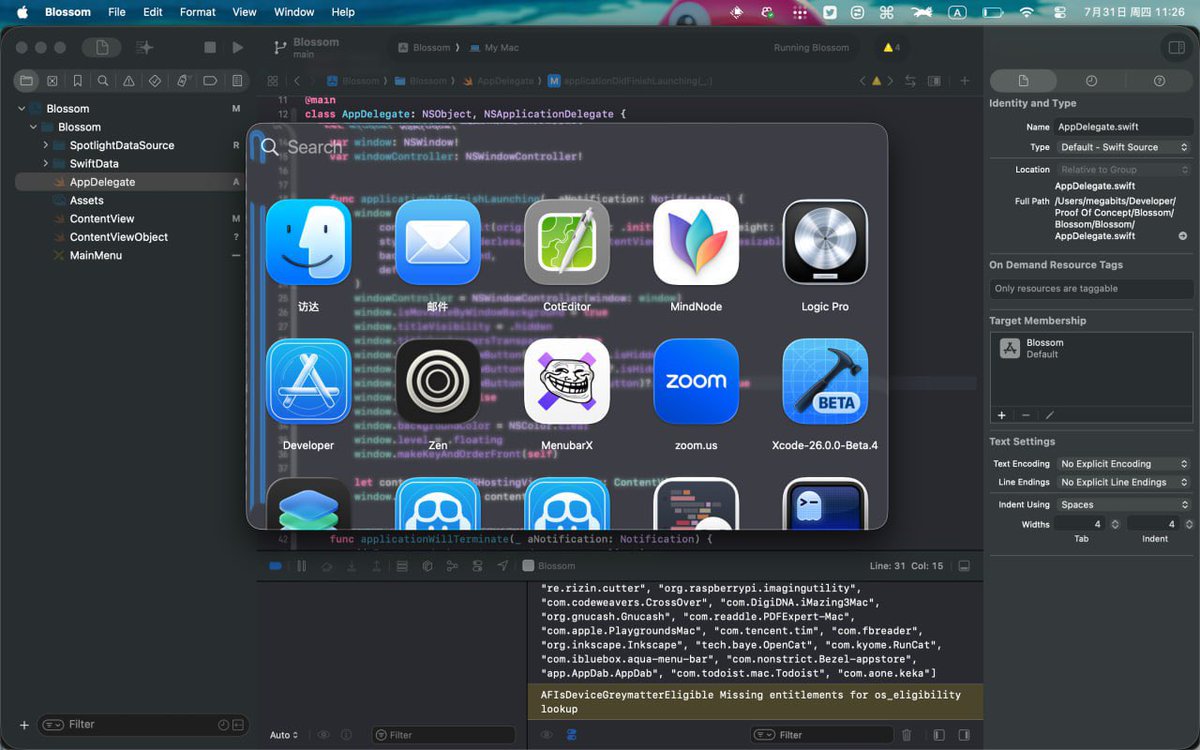Open the Report navigator icon

coord(237,81)
